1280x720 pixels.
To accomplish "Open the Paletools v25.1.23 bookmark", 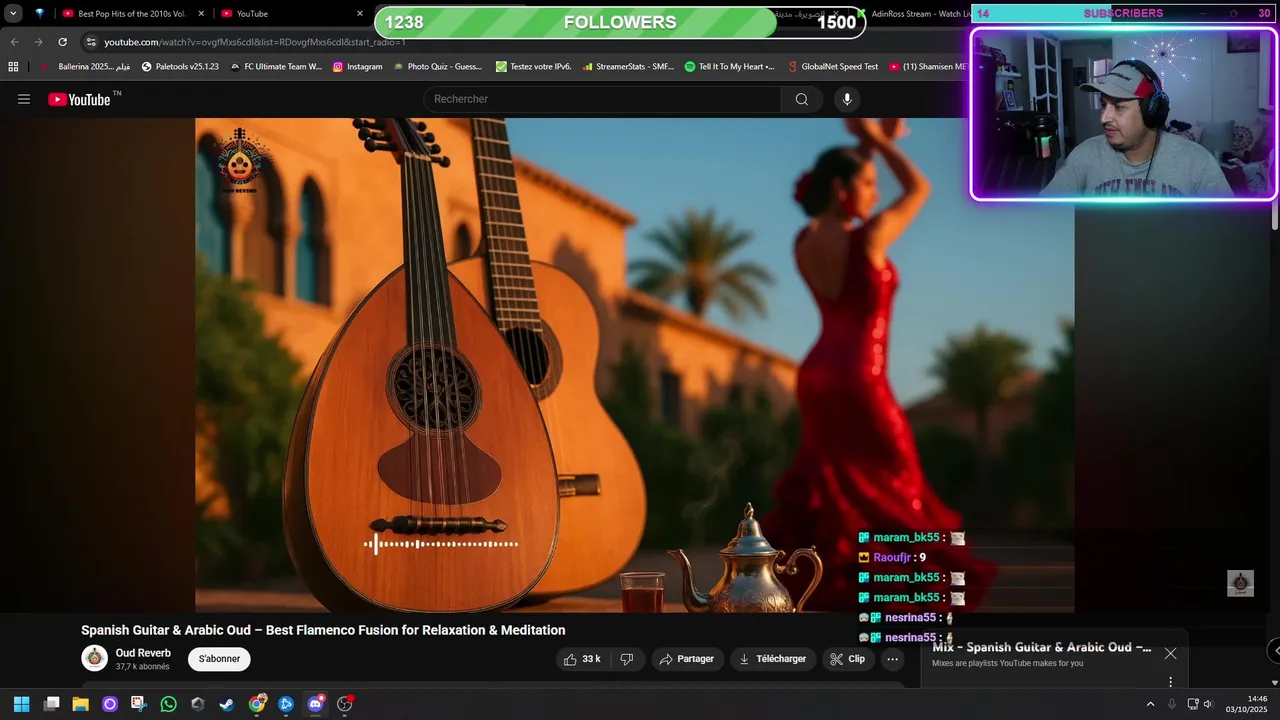I will 180,67.
